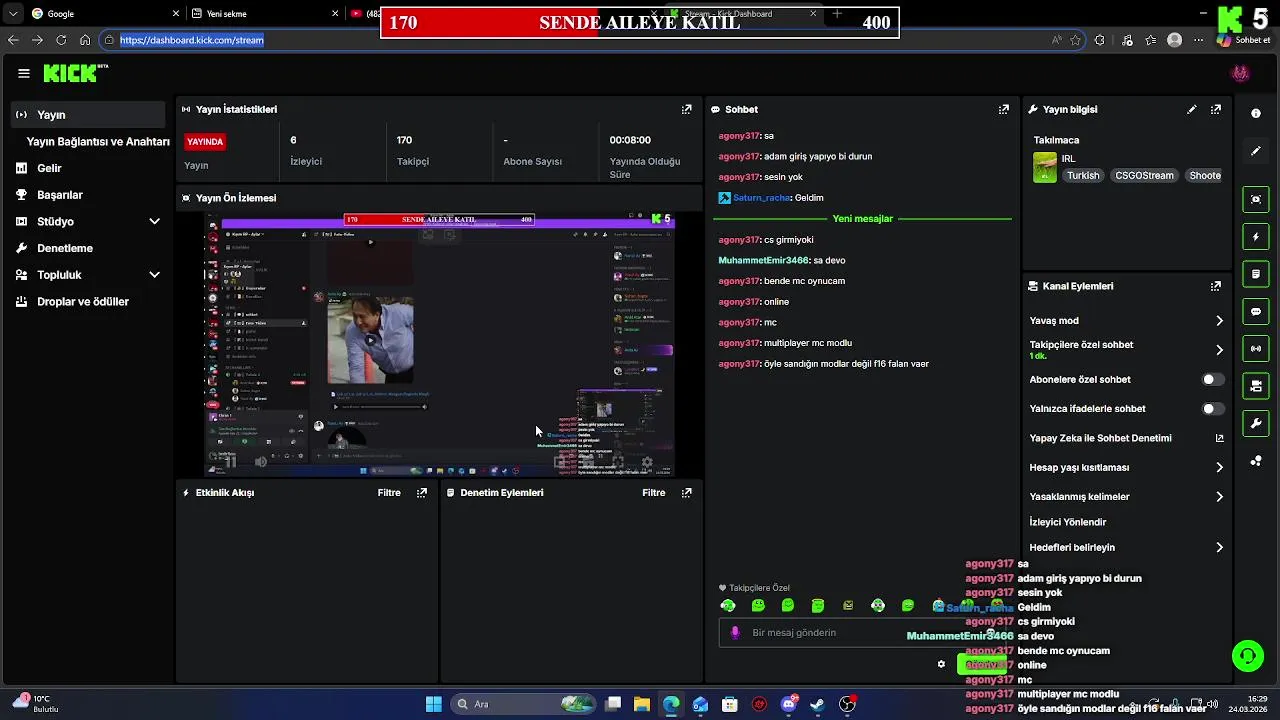
Task: Open the green headset support button
Action: [1247, 656]
